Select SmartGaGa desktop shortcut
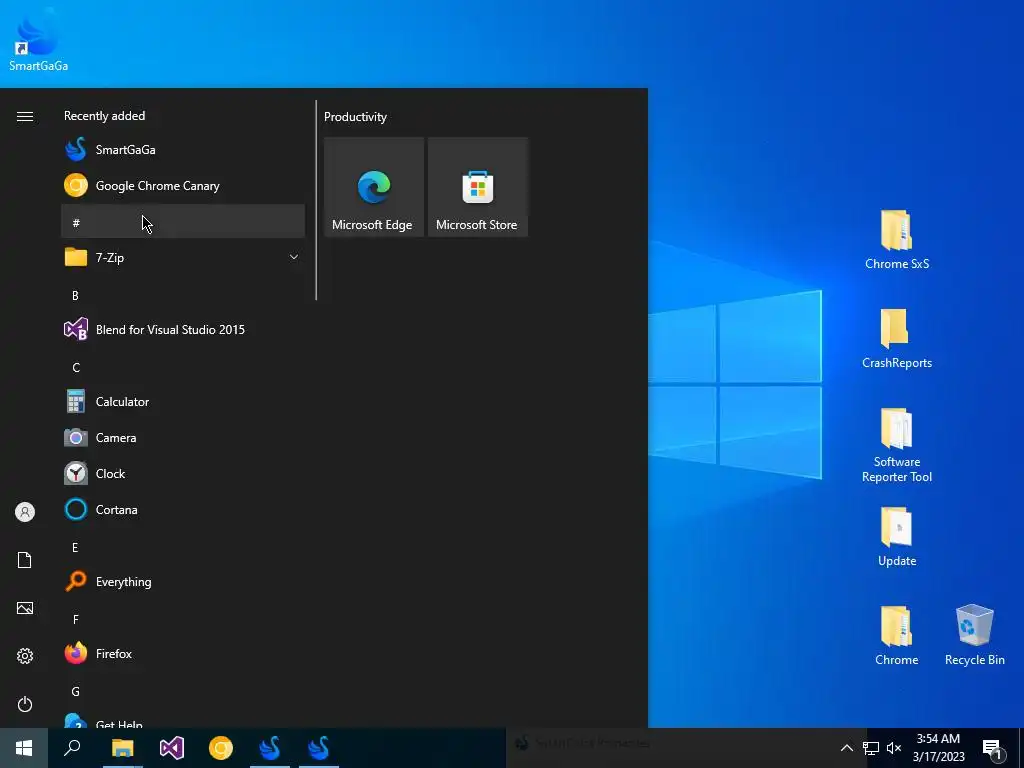Viewport: 1024px width, 768px height. point(39,42)
